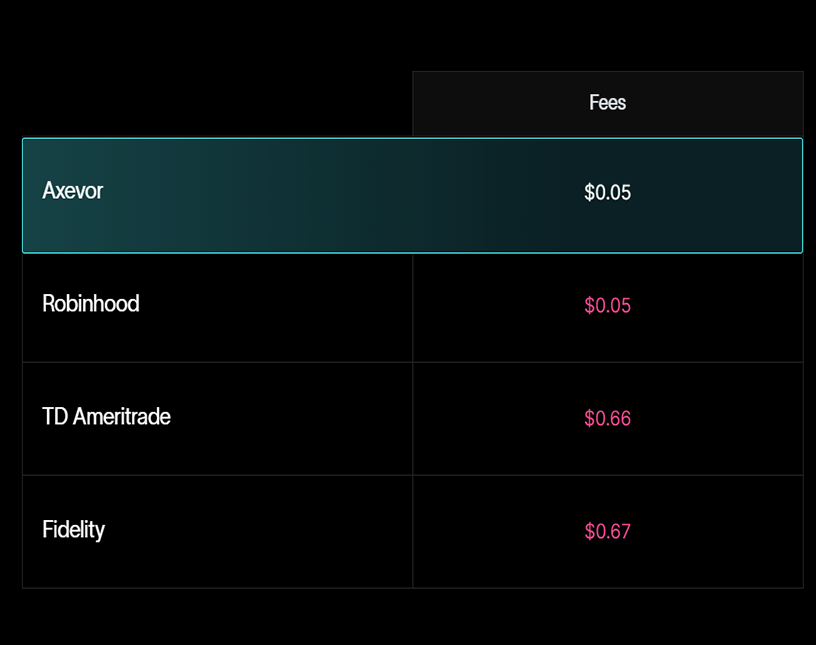The image size is (816, 645).
Task: Select Fidelity's $0.67 fee value
Action: (607, 531)
